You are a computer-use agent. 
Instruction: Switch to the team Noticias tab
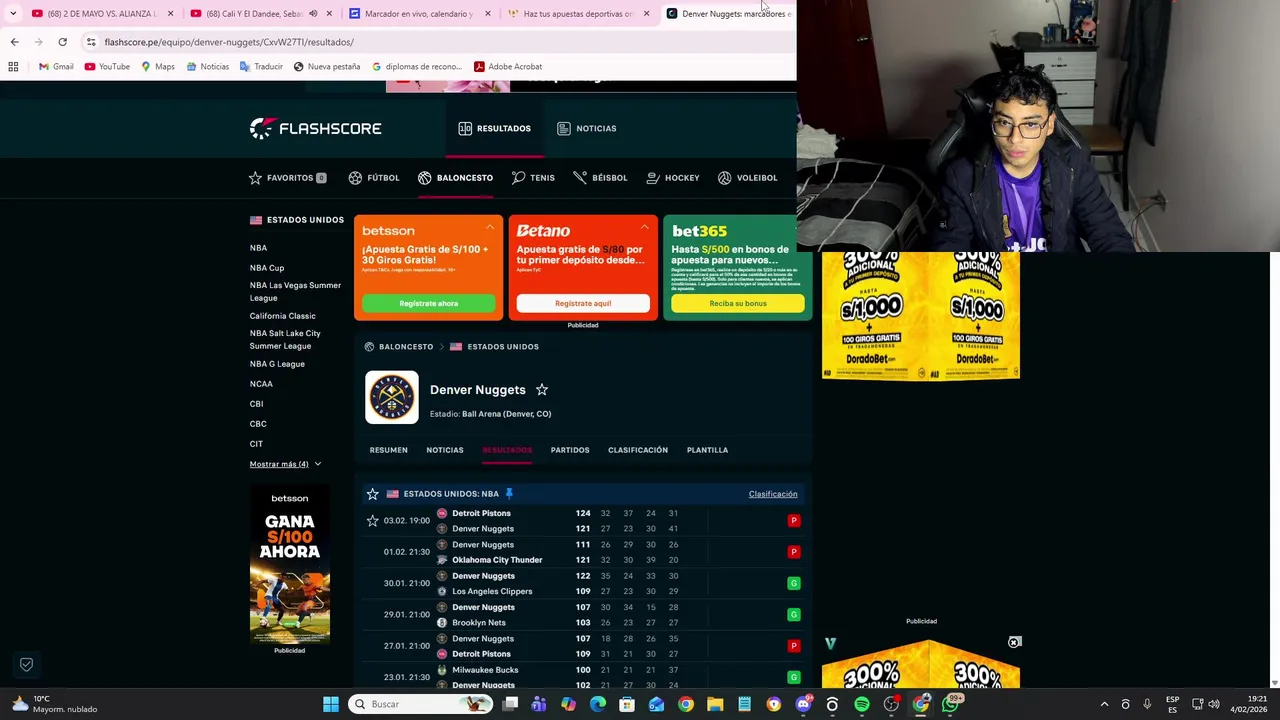444,450
